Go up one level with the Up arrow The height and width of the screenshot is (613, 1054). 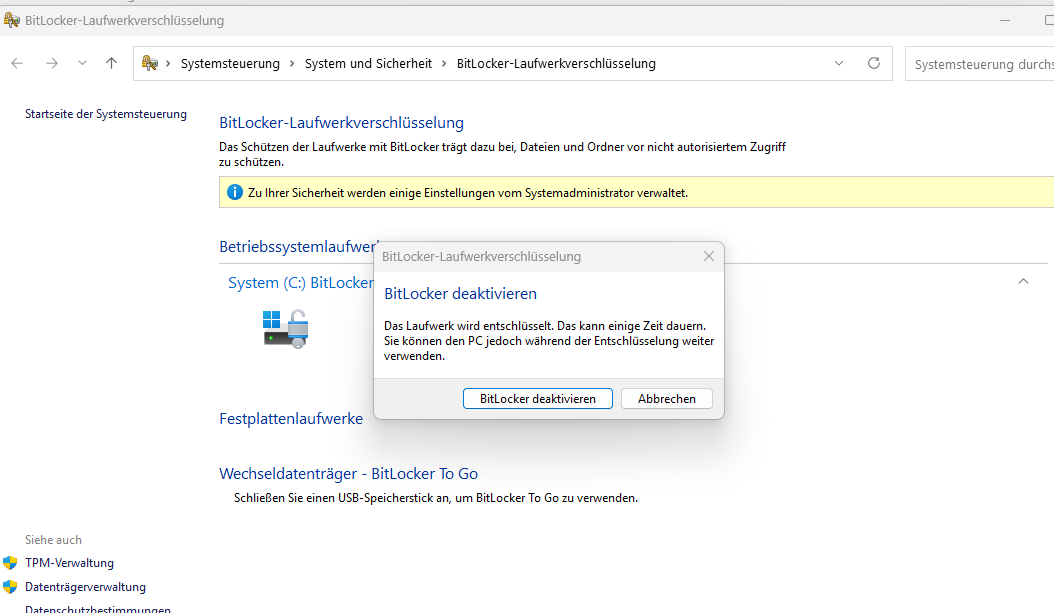pyautogui.click(x=112, y=63)
